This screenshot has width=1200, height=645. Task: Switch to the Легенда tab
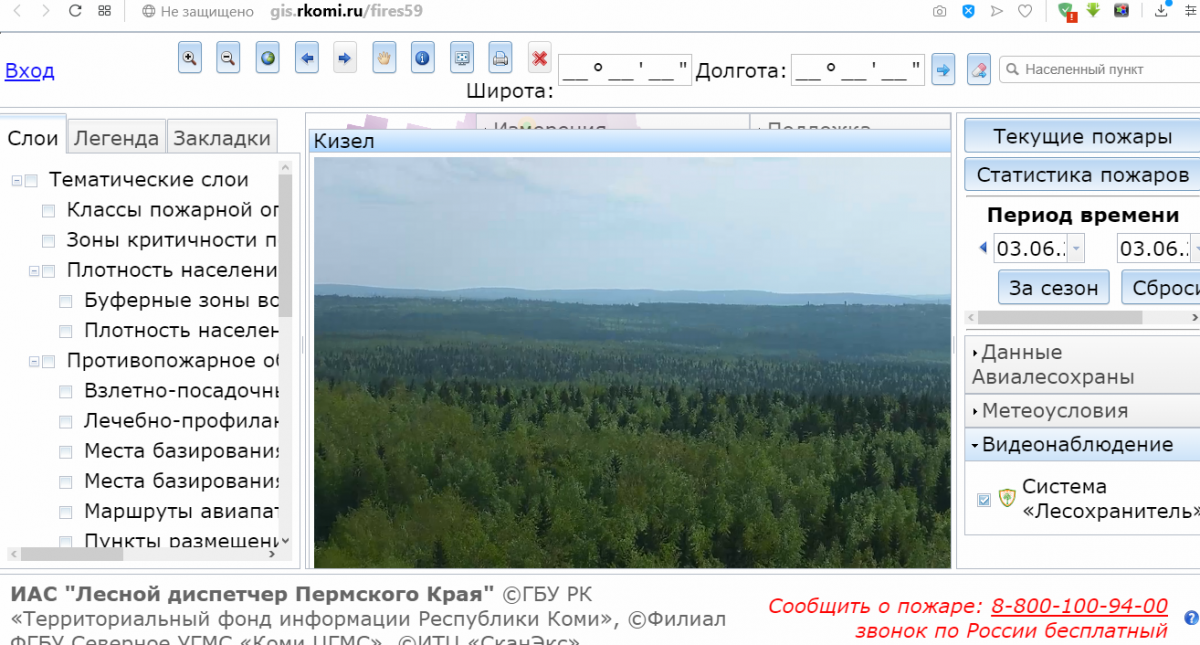116,138
